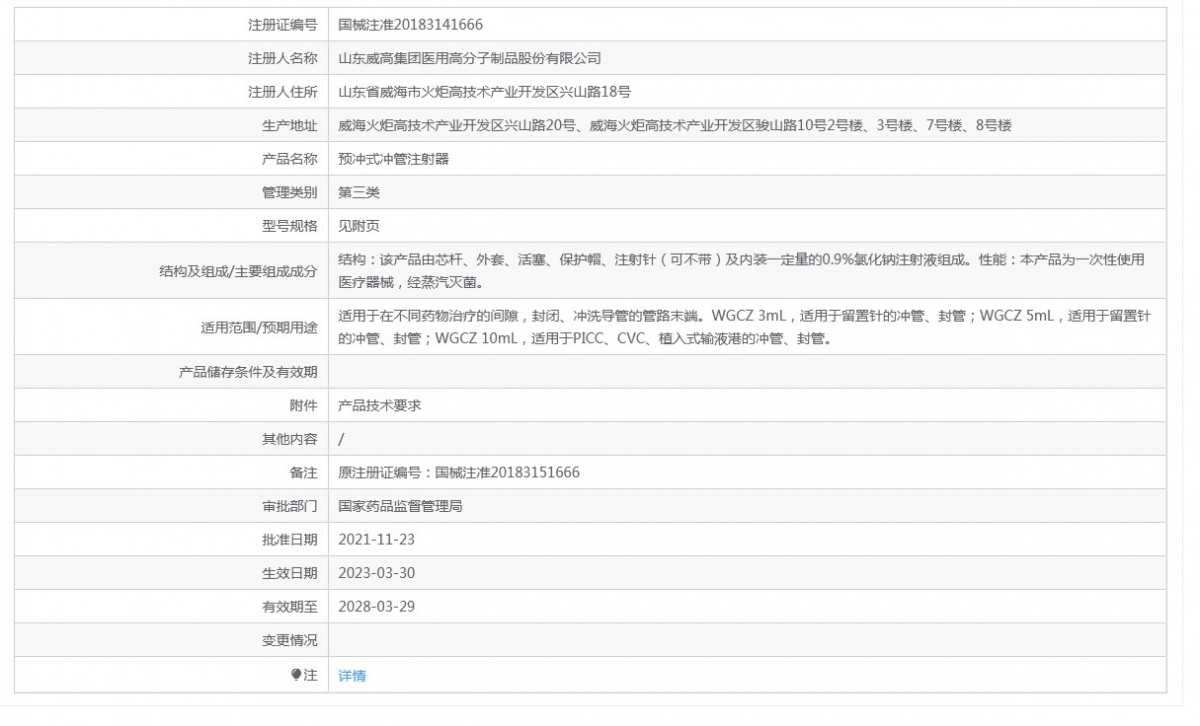1200x726 pixels.
Task: Click the 注册证编号 label
Action: pos(283,25)
